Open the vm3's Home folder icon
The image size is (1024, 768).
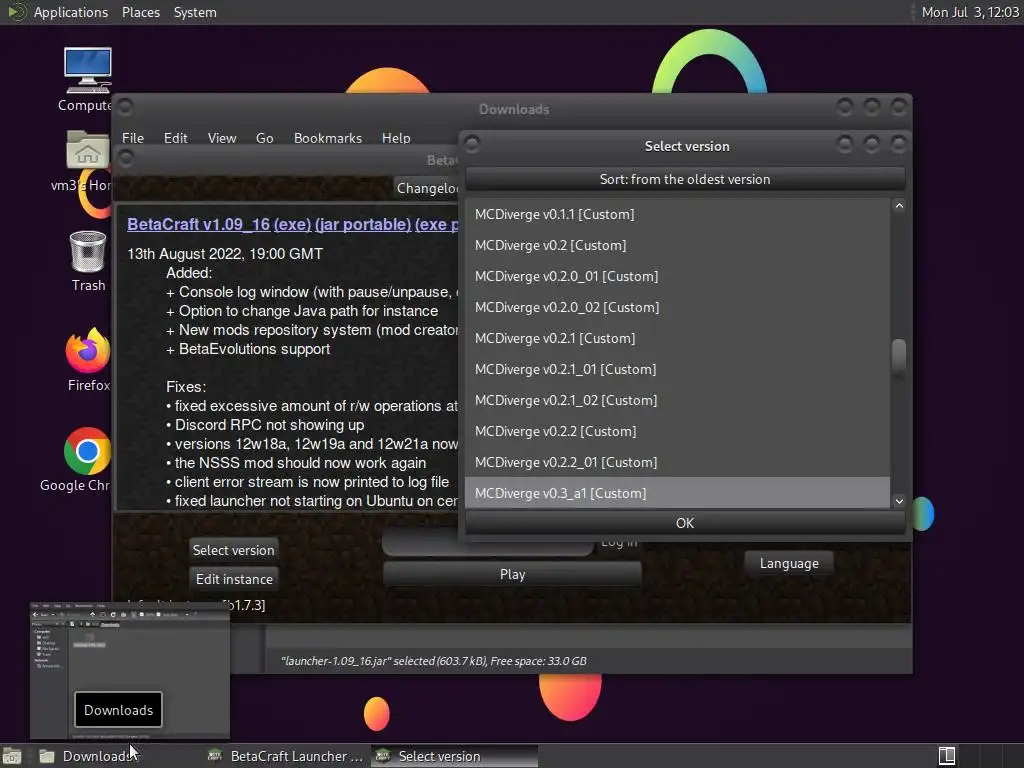pos(88,151)
